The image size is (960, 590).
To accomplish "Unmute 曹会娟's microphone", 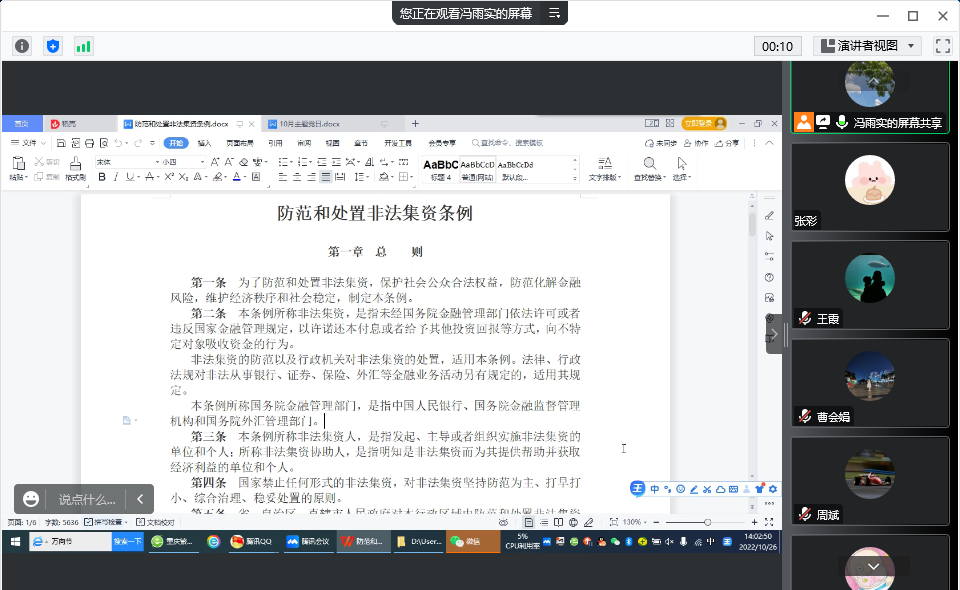I will (x=803, y=413).
